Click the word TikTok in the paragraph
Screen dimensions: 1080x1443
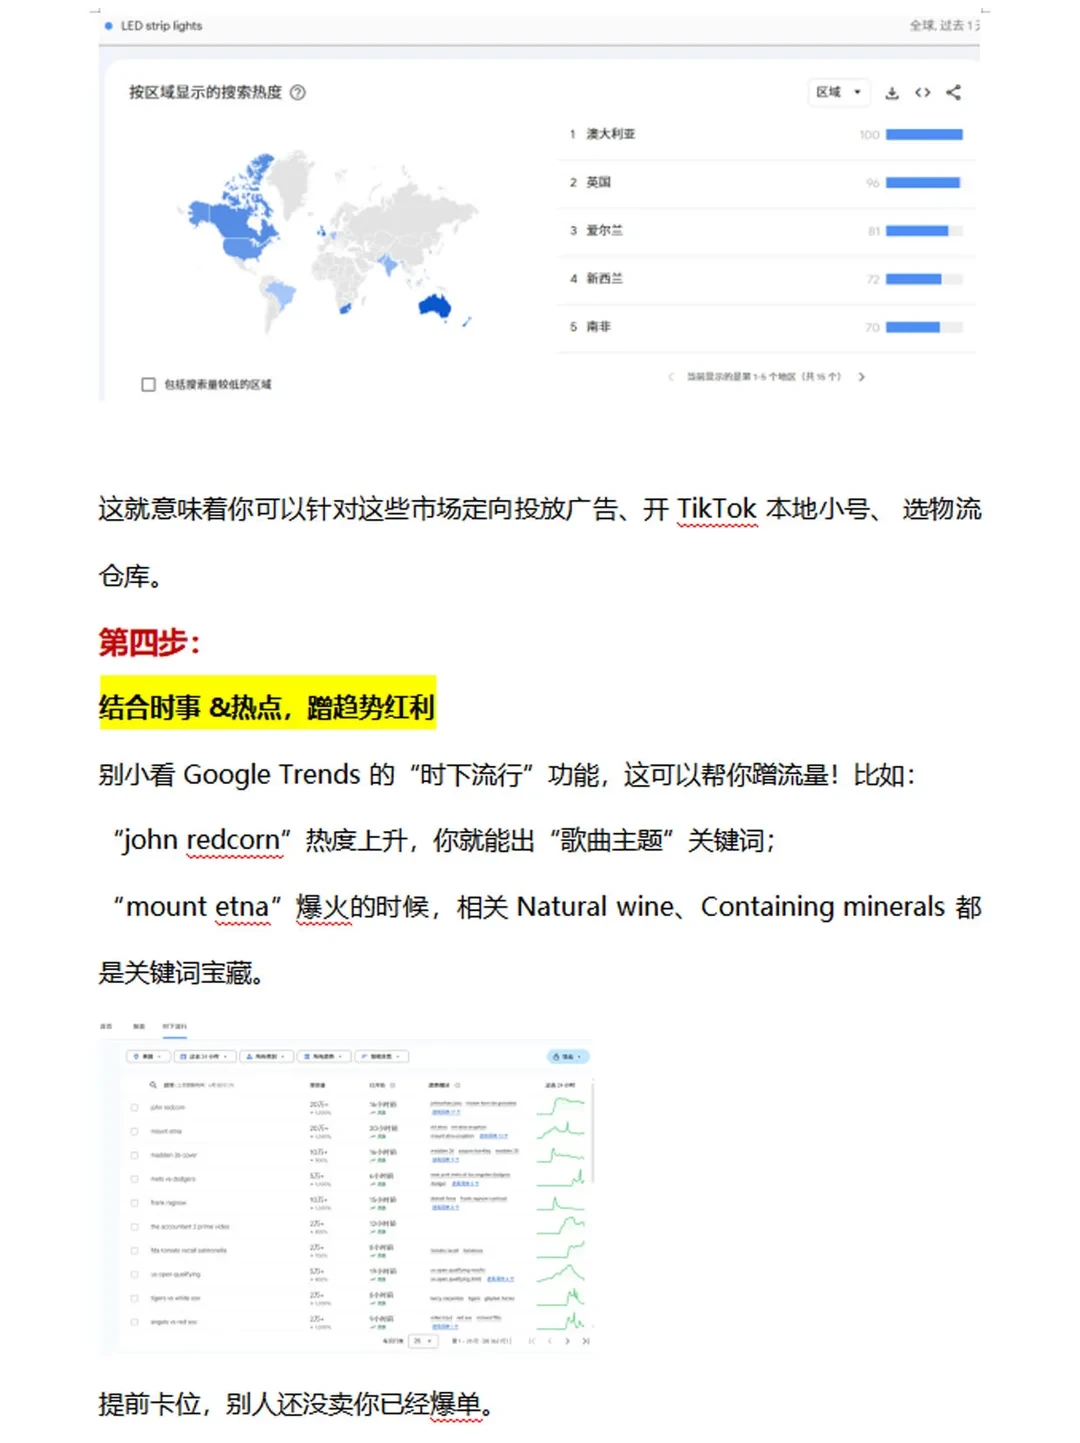click(x=717, y=509)
